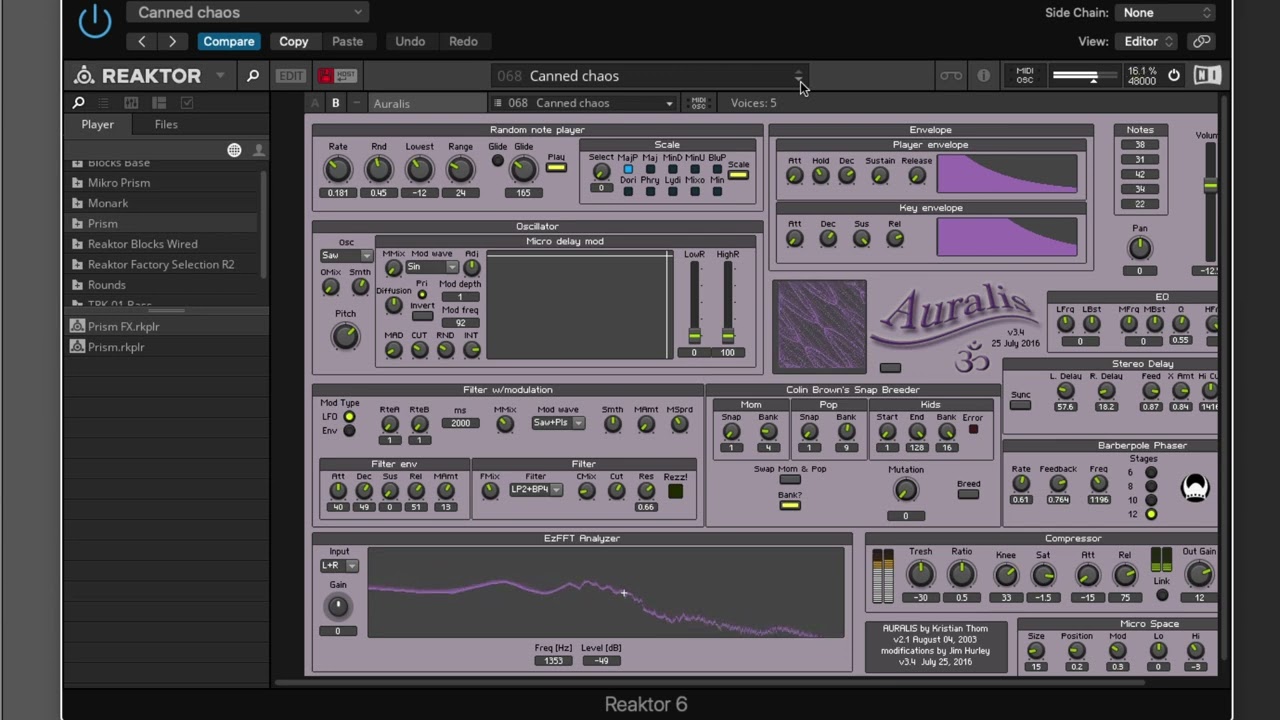
Task: Open the MIDI OSC icon next to Voices
Action: pyautogui.click(x=698, y=103)
